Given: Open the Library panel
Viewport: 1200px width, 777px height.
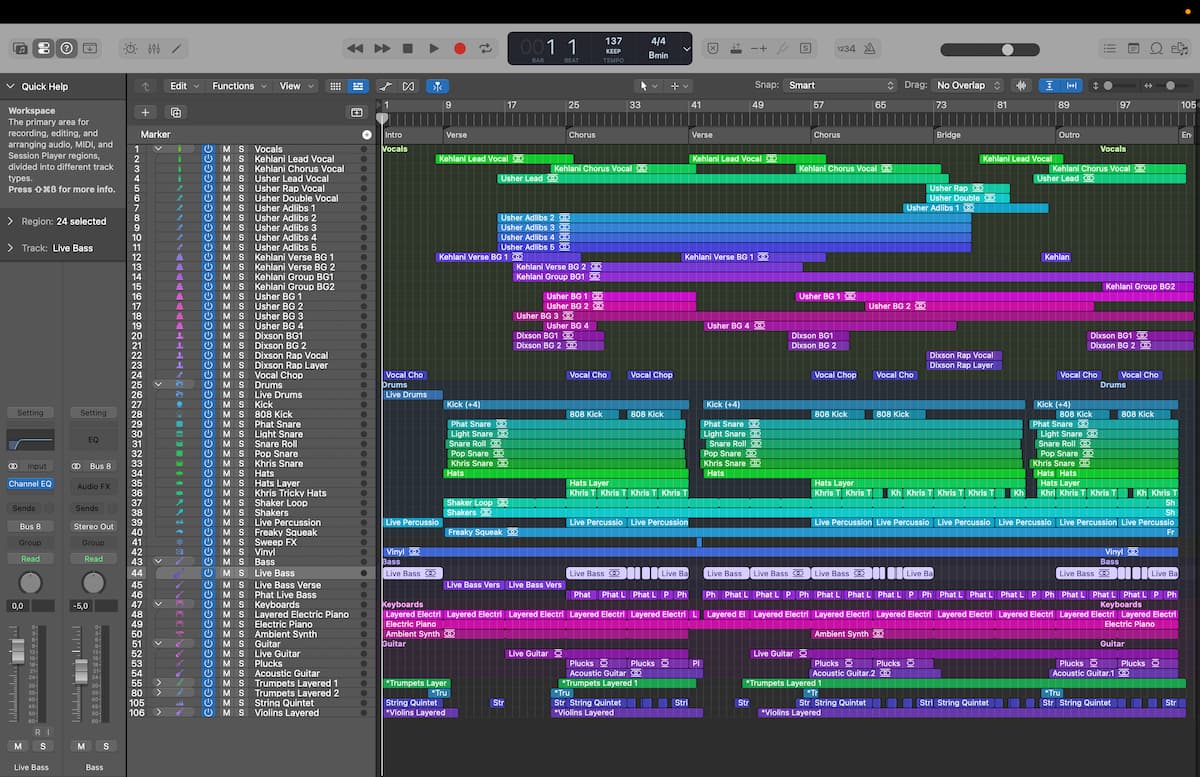Looking at the screenshot, I should 20,48.
